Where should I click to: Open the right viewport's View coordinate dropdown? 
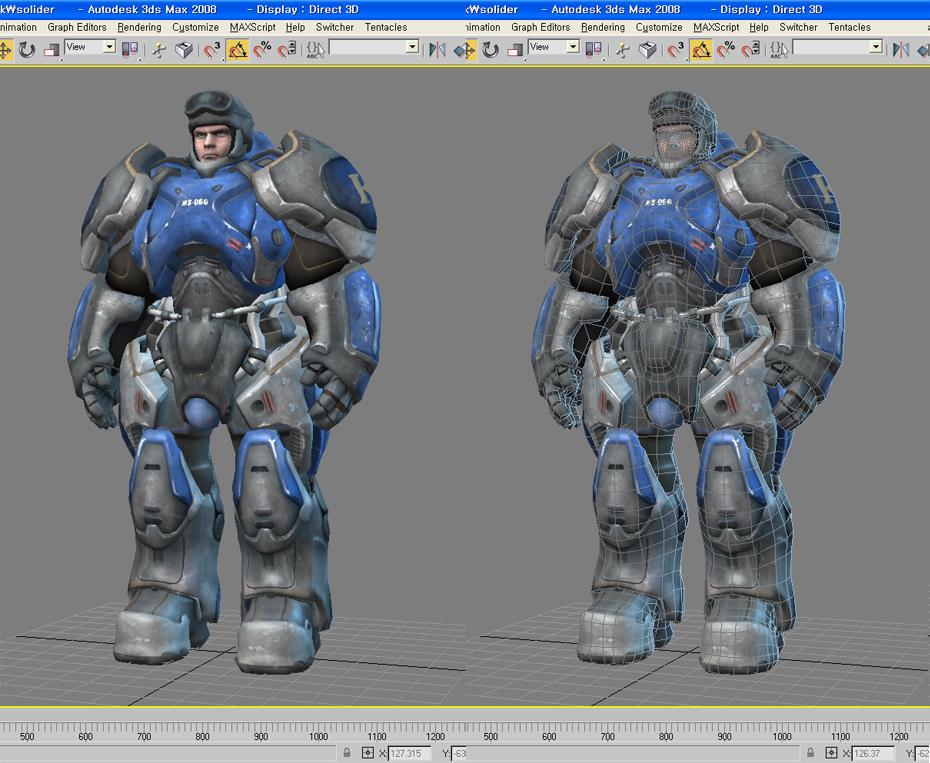553,47
